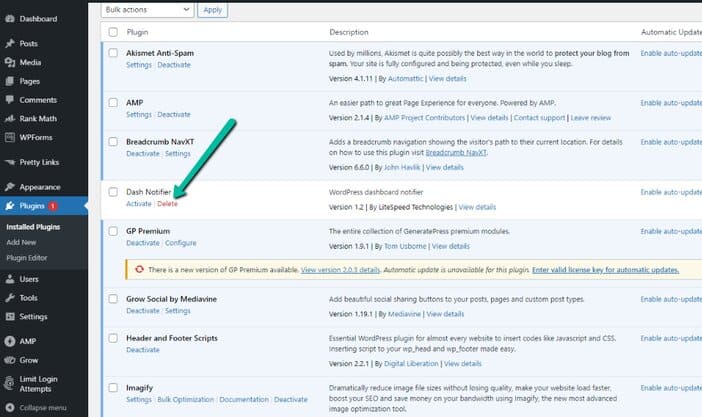This screenshot has width=702, height=417.
Task: Click the Media icon in sidebar
Action: click(x=10, y=62)
